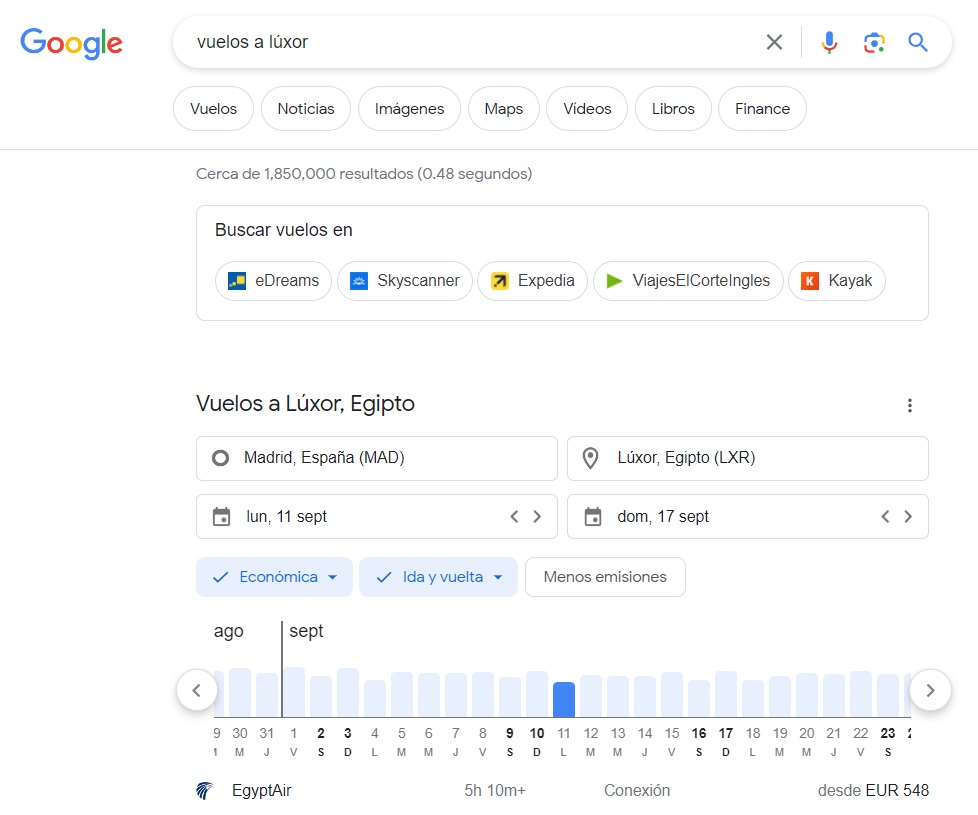Edit the origin field Madrid, España (MAD)
Viewport: 978px width, 815px height.
[x=377, y=458]
